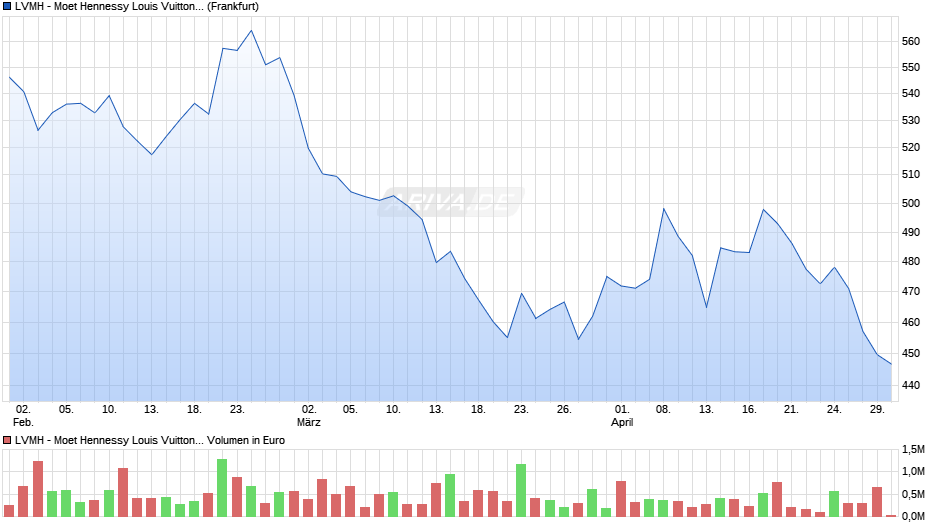The image size is (940, 526).
Task: Click the '02. März' date label
Action: click(x=309, y=416)
